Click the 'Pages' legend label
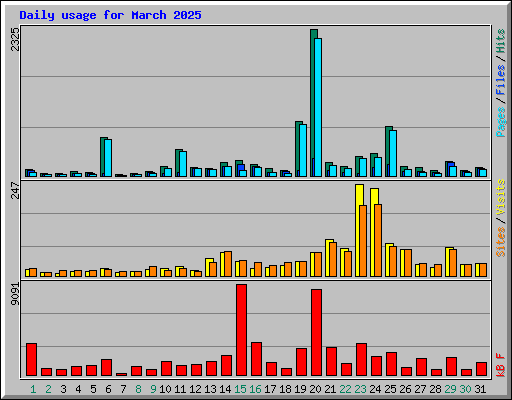The height and width of the screenshot is (400, 512). pos(500,122)
